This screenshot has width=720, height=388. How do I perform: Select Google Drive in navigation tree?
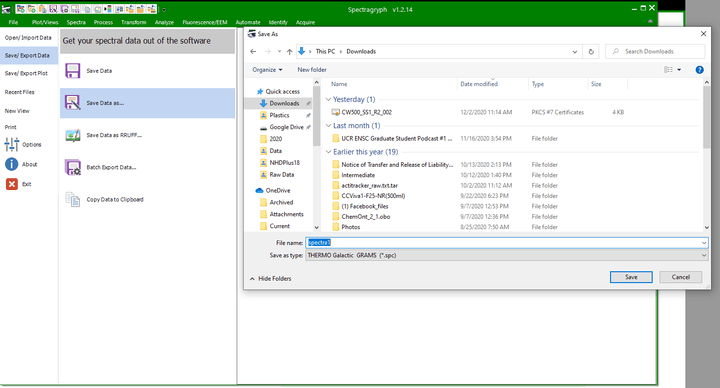click(x=287, y=127)
